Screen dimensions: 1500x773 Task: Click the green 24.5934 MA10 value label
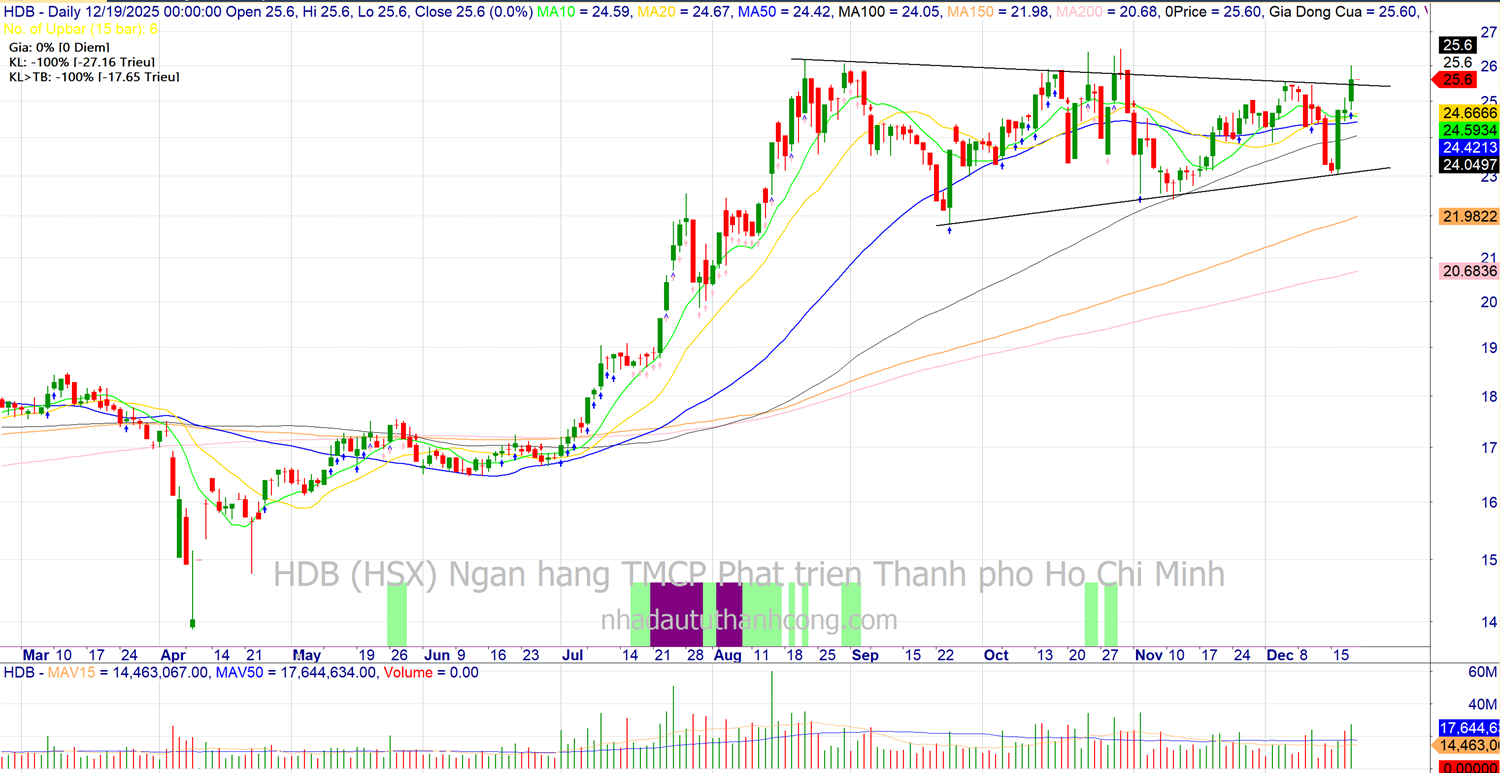[x=1468, y=130]
